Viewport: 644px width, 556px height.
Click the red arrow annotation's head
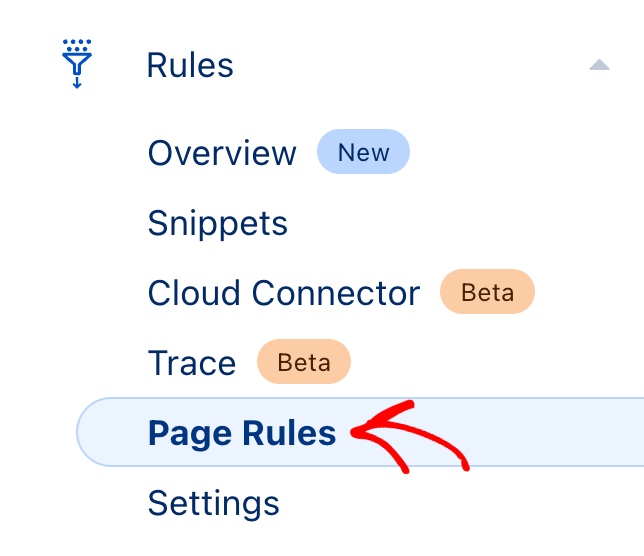[362, 431]
